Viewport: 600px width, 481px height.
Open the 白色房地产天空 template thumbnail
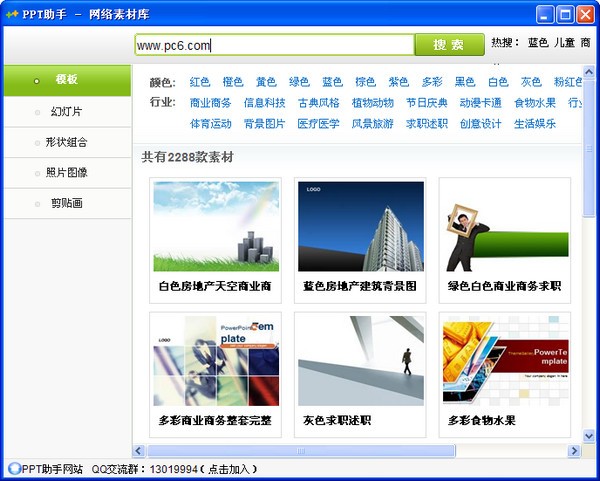pos(215,226)
